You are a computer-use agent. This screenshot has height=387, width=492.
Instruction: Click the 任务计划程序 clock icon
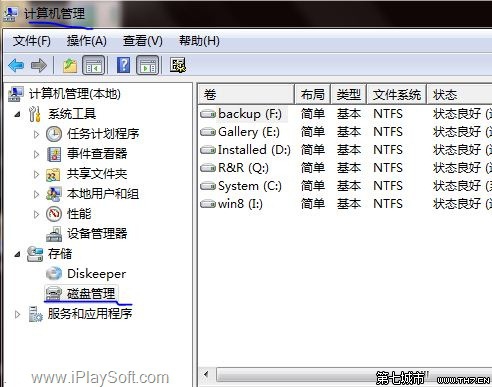pyautogui.click(x=54, y=134)
